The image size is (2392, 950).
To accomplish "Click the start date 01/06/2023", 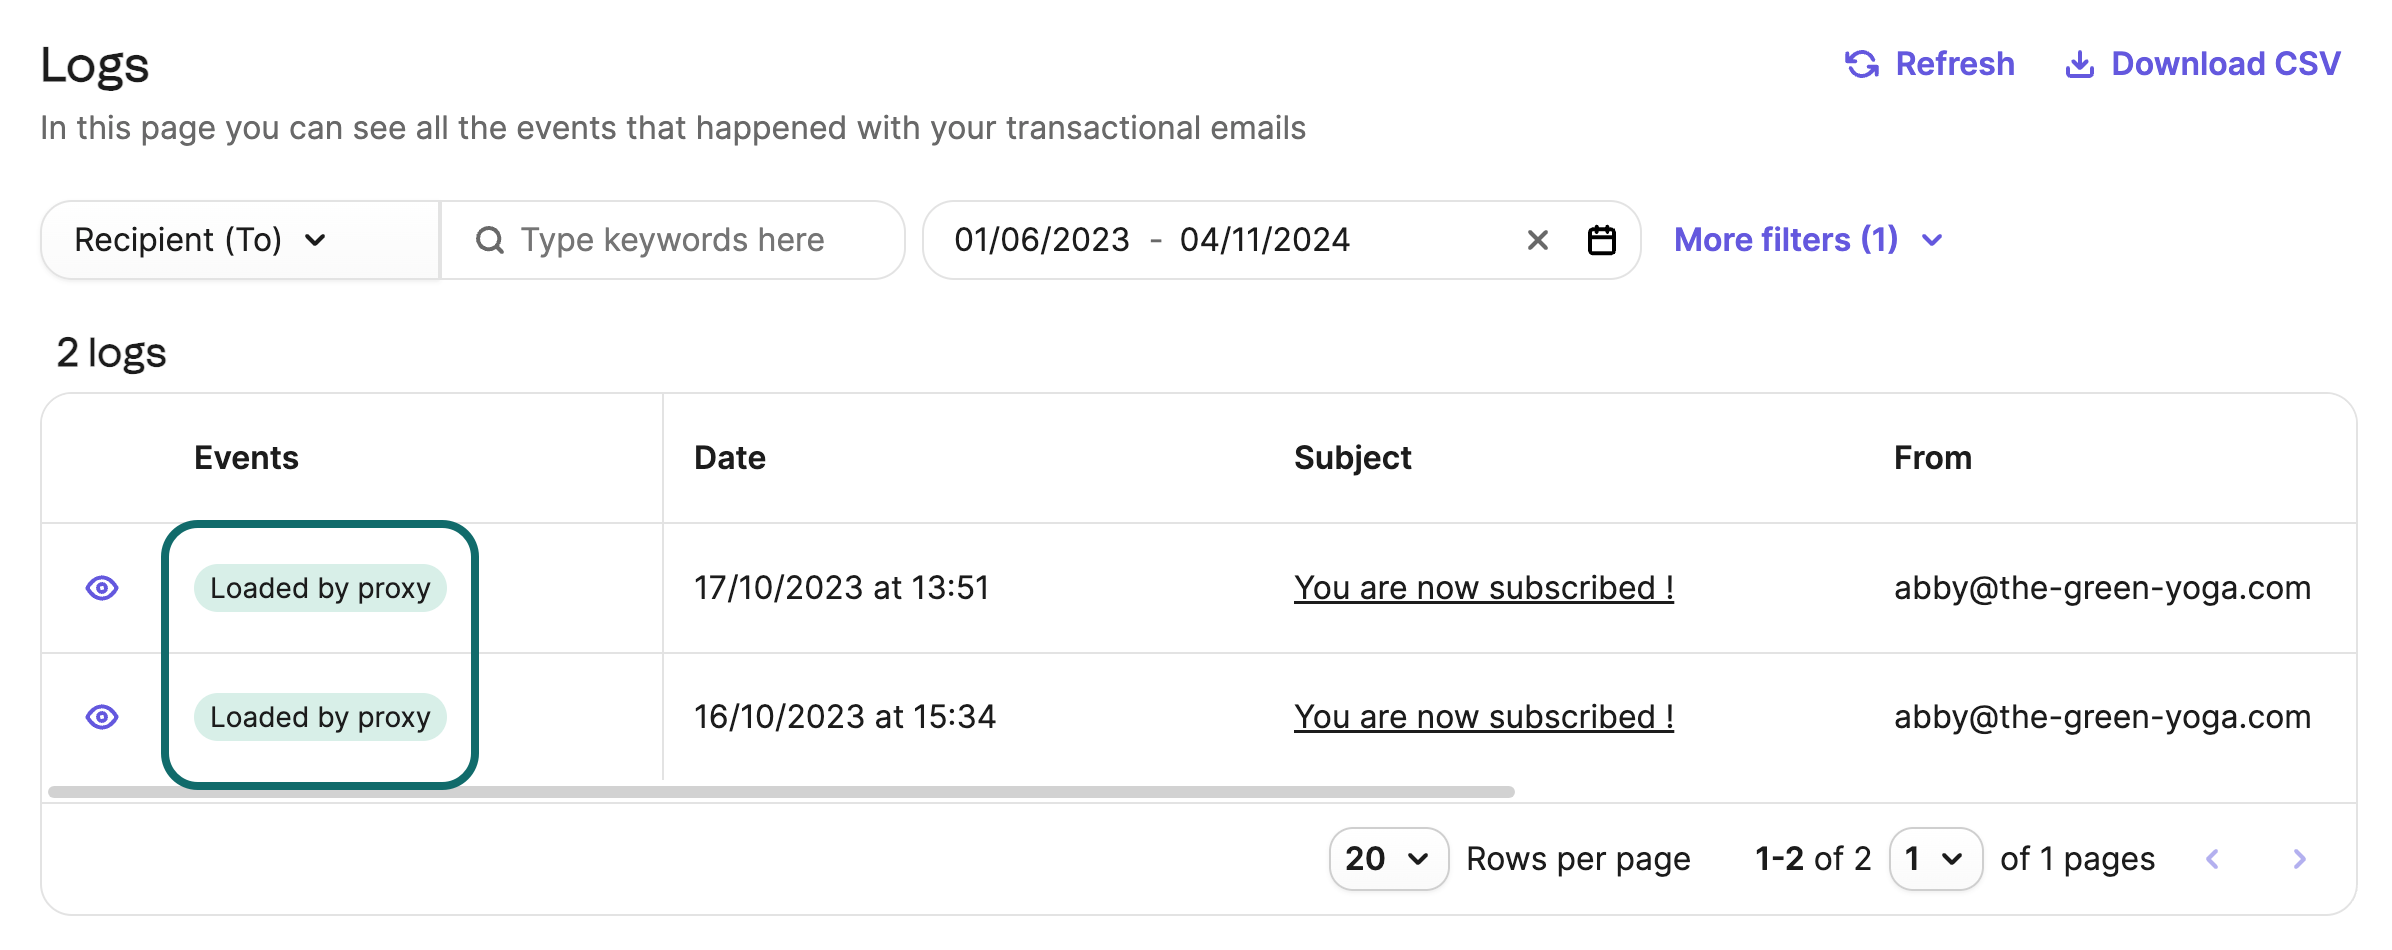I will pos(1041,240).
